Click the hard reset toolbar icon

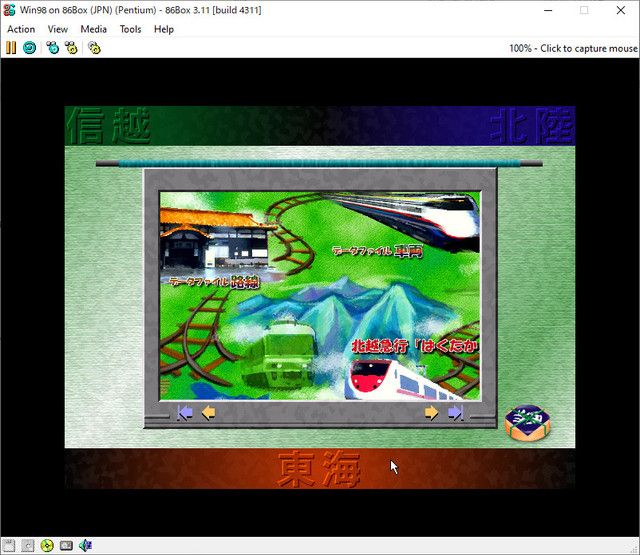click(x=29, y=48)
